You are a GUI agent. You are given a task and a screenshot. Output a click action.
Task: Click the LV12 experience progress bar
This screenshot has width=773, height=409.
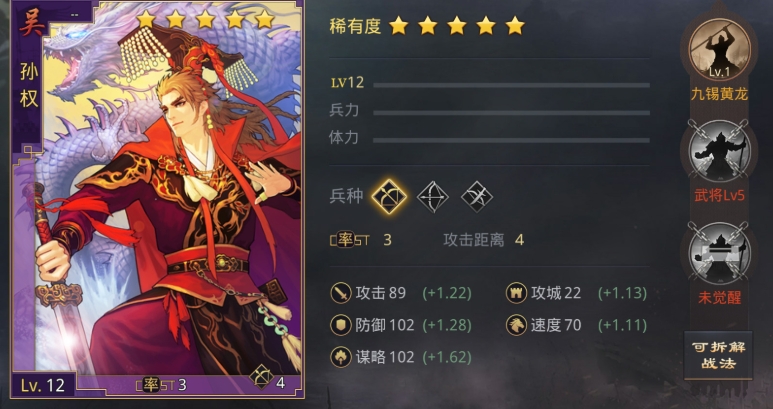[x=511, y=85]
